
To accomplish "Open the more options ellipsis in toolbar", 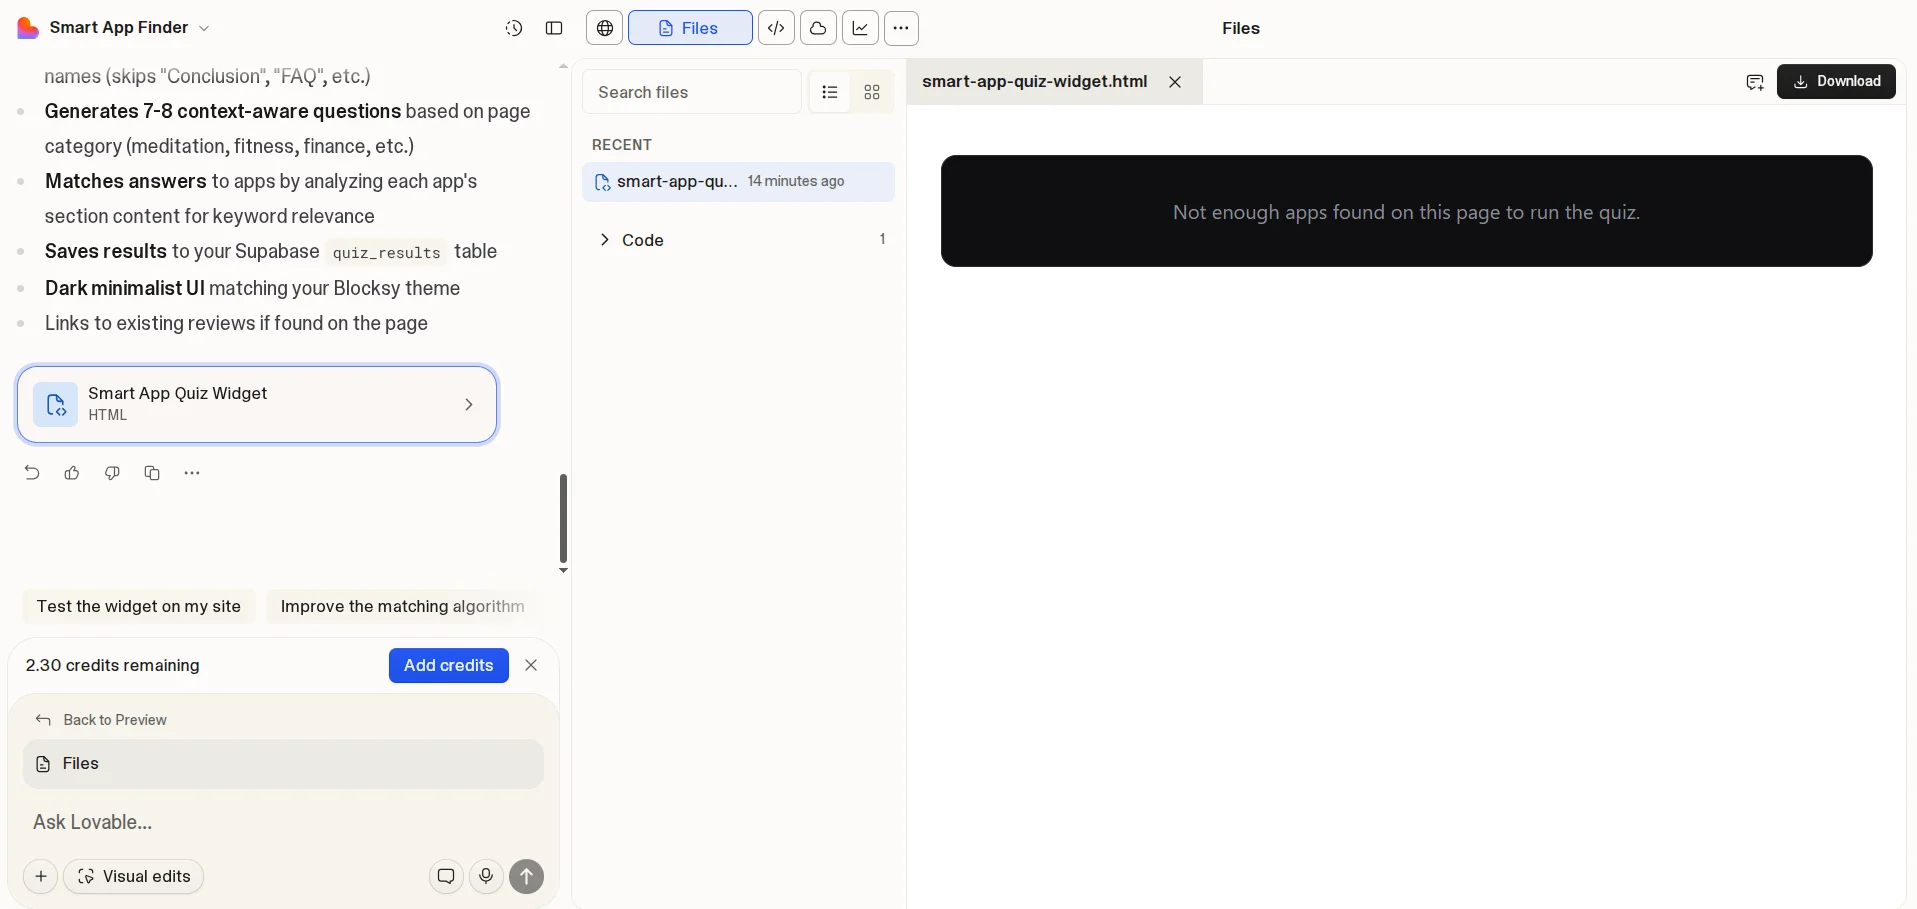I will coord(901,28).
